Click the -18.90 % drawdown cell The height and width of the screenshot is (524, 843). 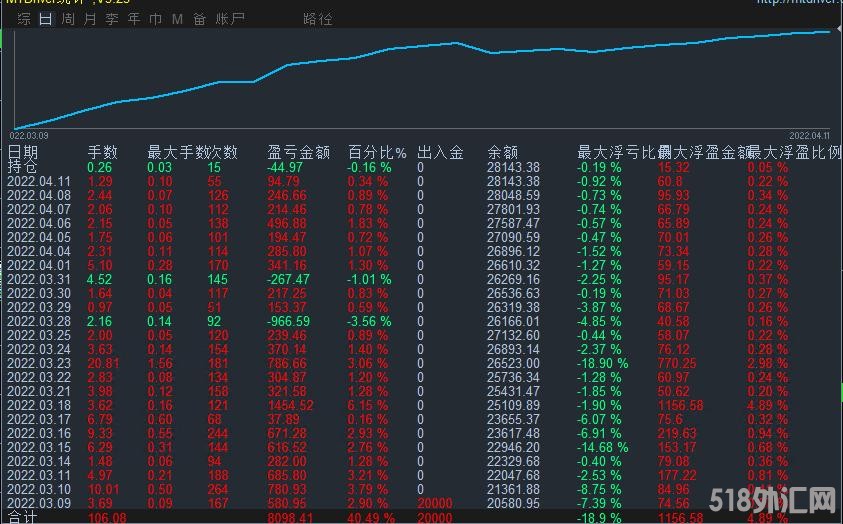[x=603, y=363]
